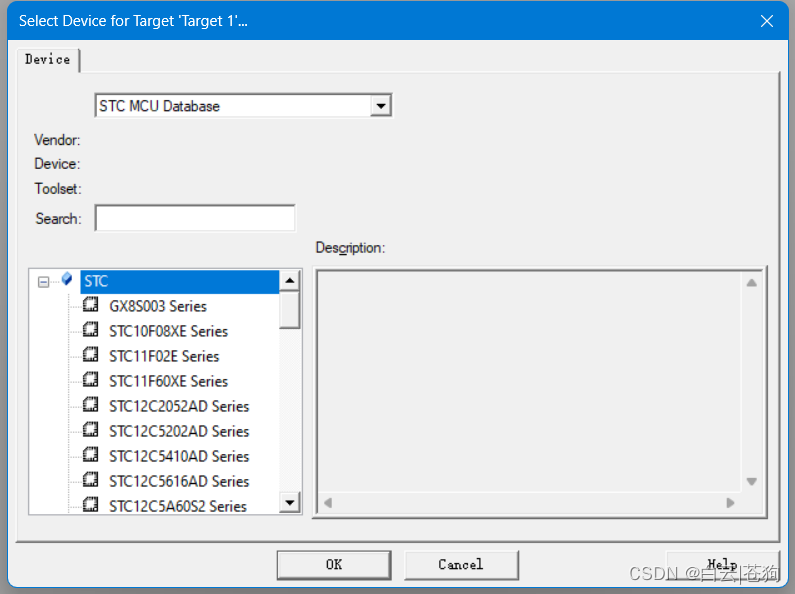795x594 pixels.
Task: Click Description pane scroll left arrow
Action: click(328, 503)
